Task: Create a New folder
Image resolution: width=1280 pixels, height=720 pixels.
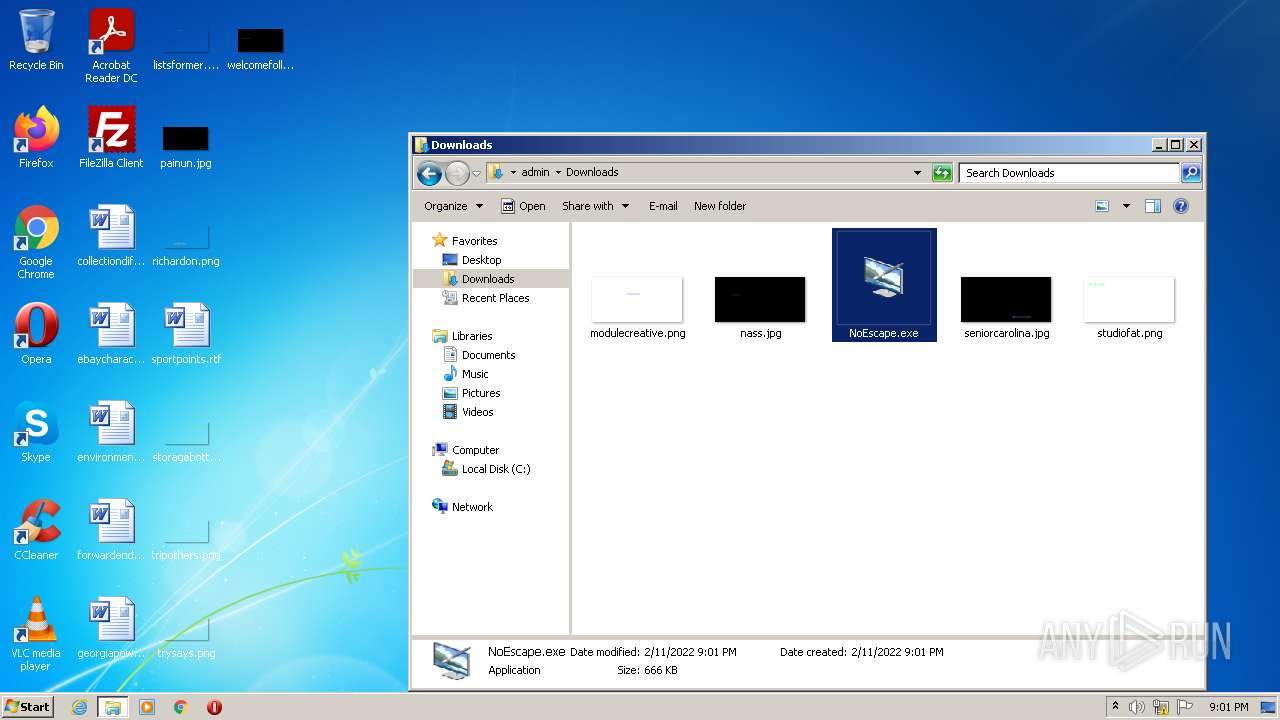Action: (x=720, y=206)
